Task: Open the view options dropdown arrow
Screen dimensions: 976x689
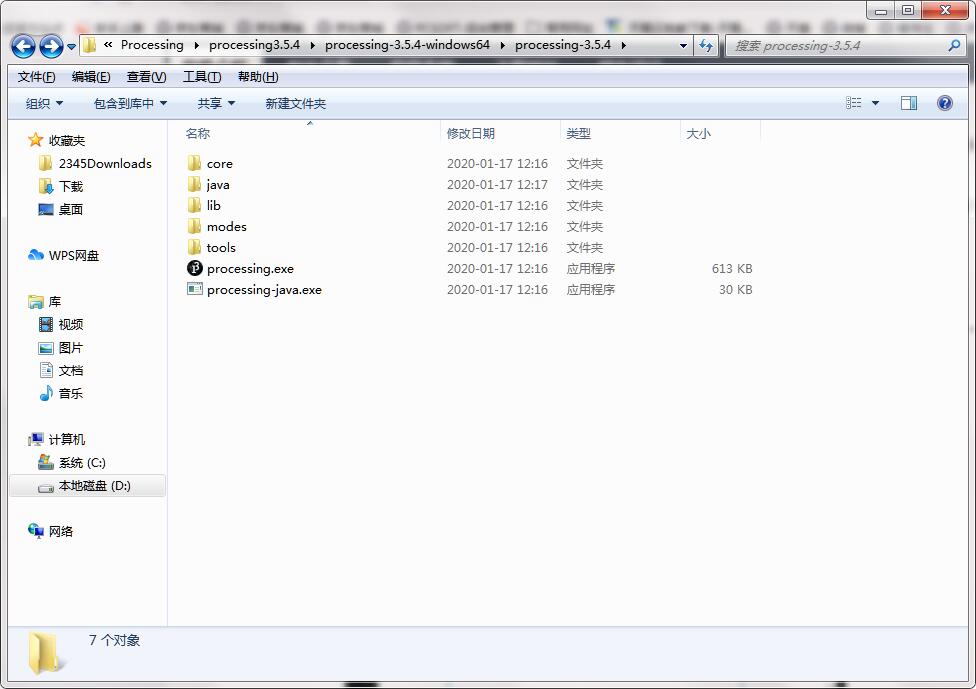Action: [x=875, y=103]
